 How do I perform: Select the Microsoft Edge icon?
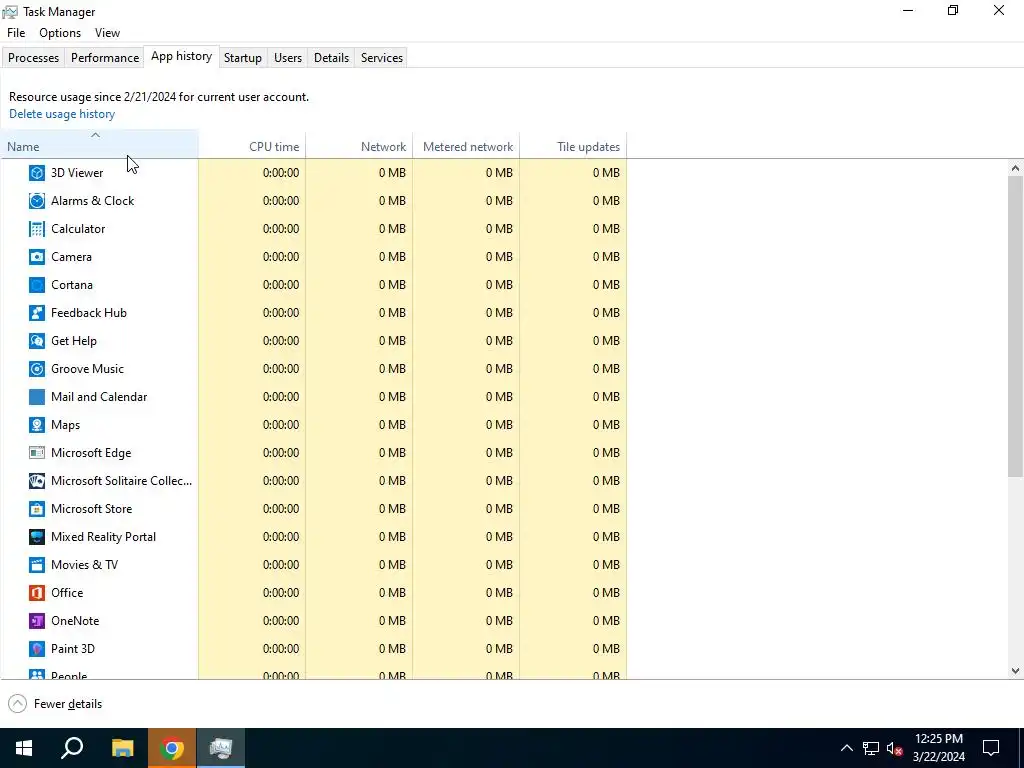click(x=37, y=453)
